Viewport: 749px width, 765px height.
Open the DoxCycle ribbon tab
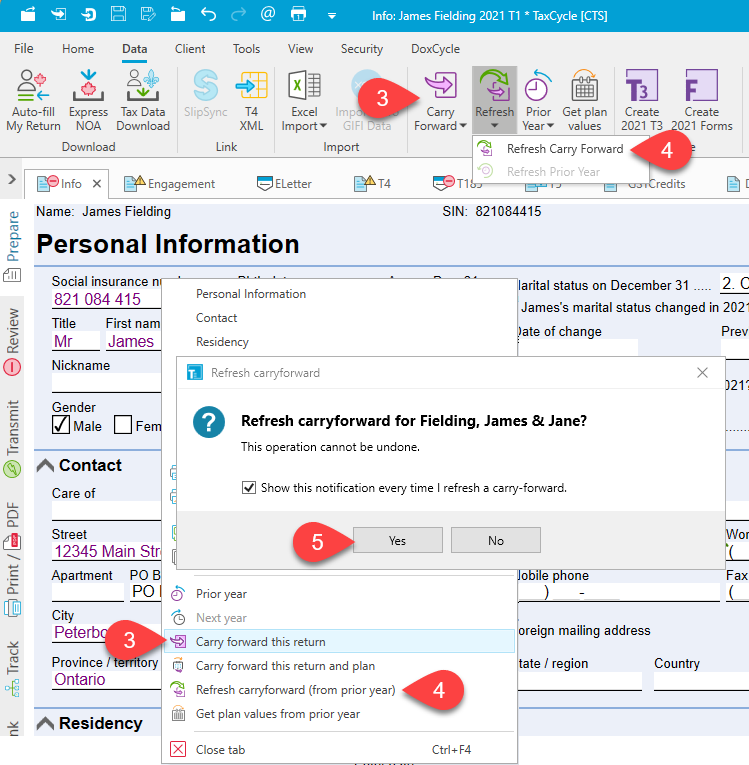[x=435, y=49]
